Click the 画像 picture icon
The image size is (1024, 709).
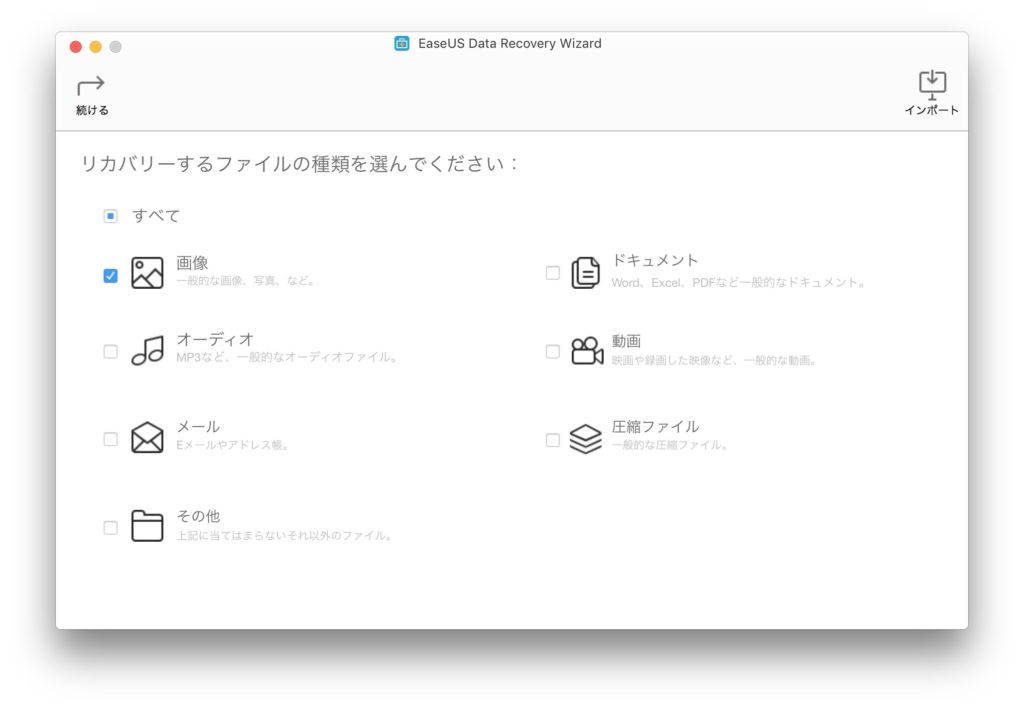pos(148,273)
